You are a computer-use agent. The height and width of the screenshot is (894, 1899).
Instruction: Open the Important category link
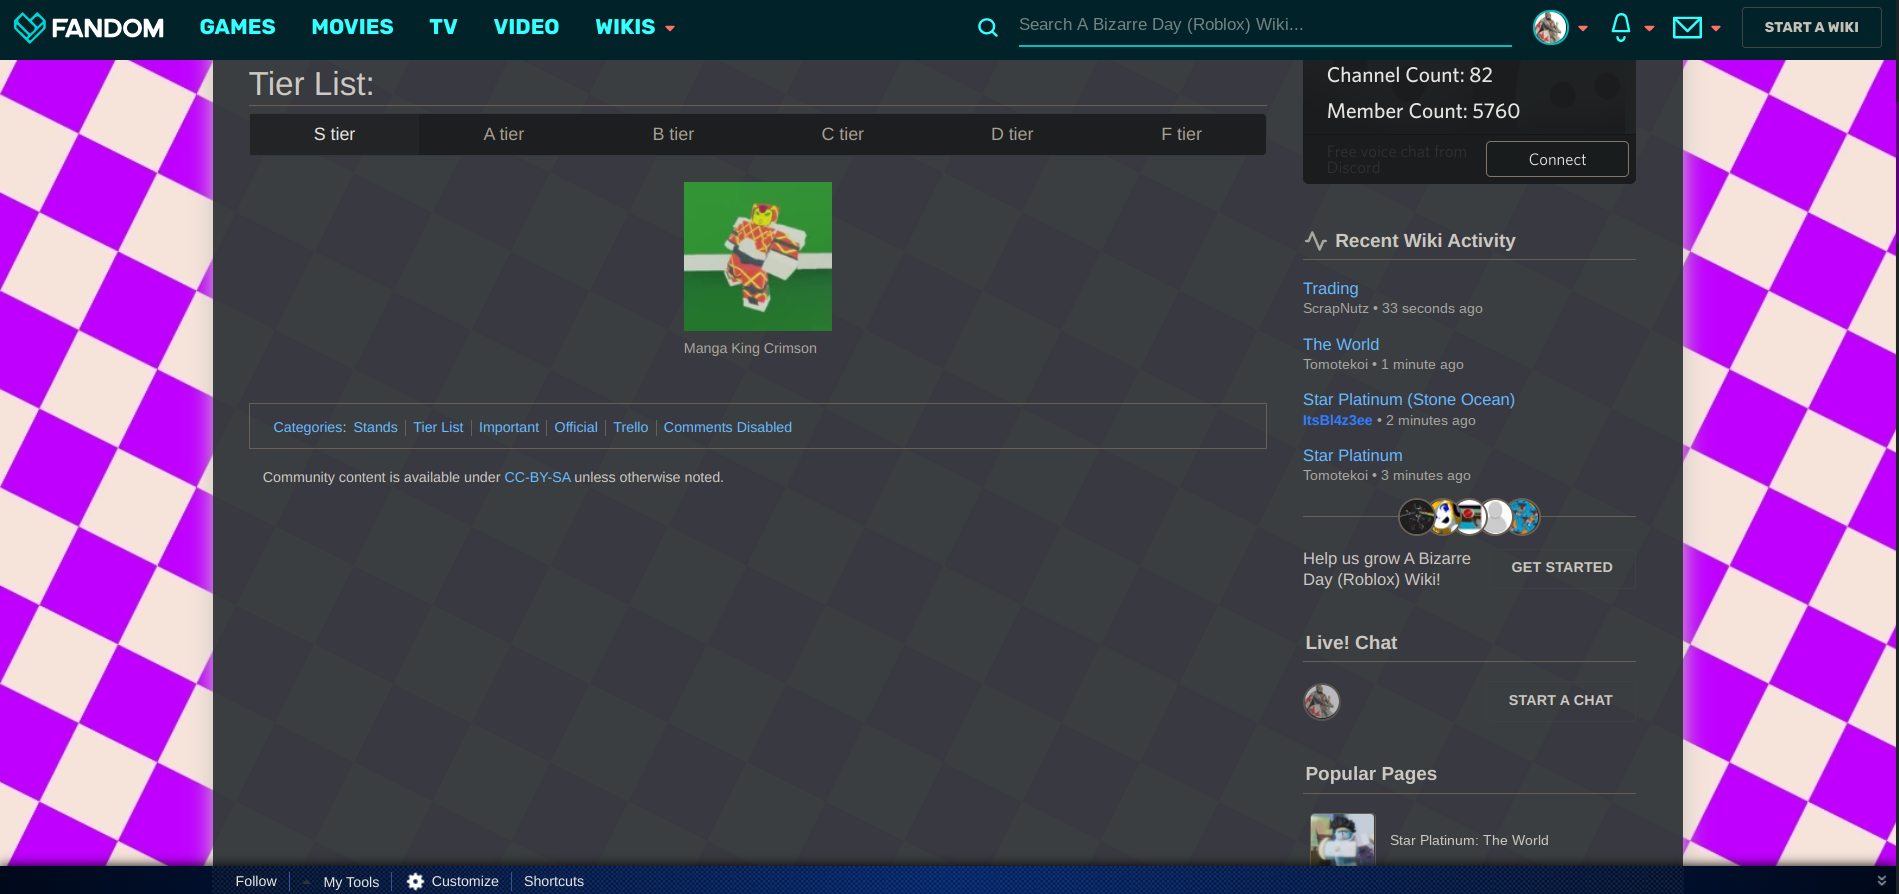coord(509,427)
